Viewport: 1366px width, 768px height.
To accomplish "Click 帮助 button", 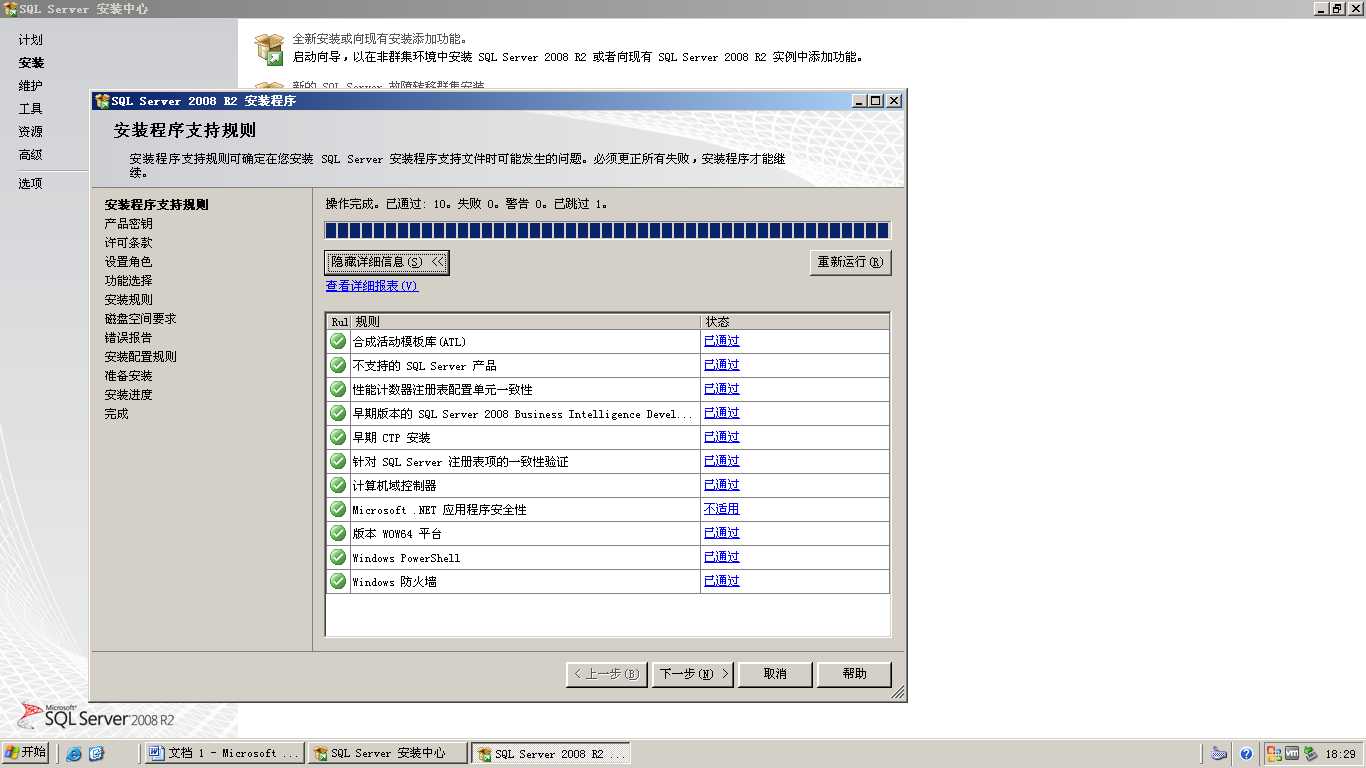I will (x=854, y=674).
